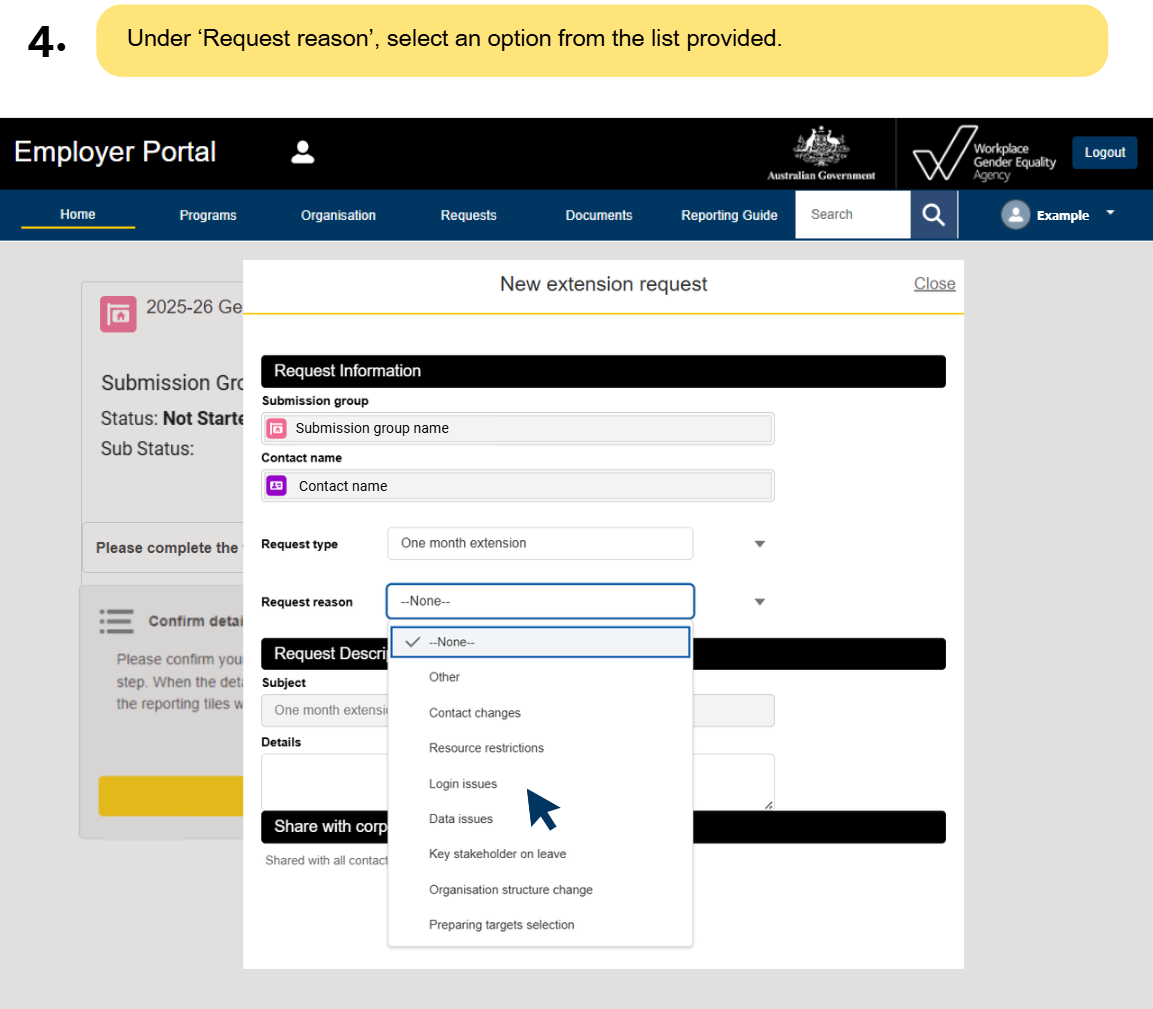Click the user profile icon in the header
This screenshot has width=1153, height=1009.
click(302, 151)
